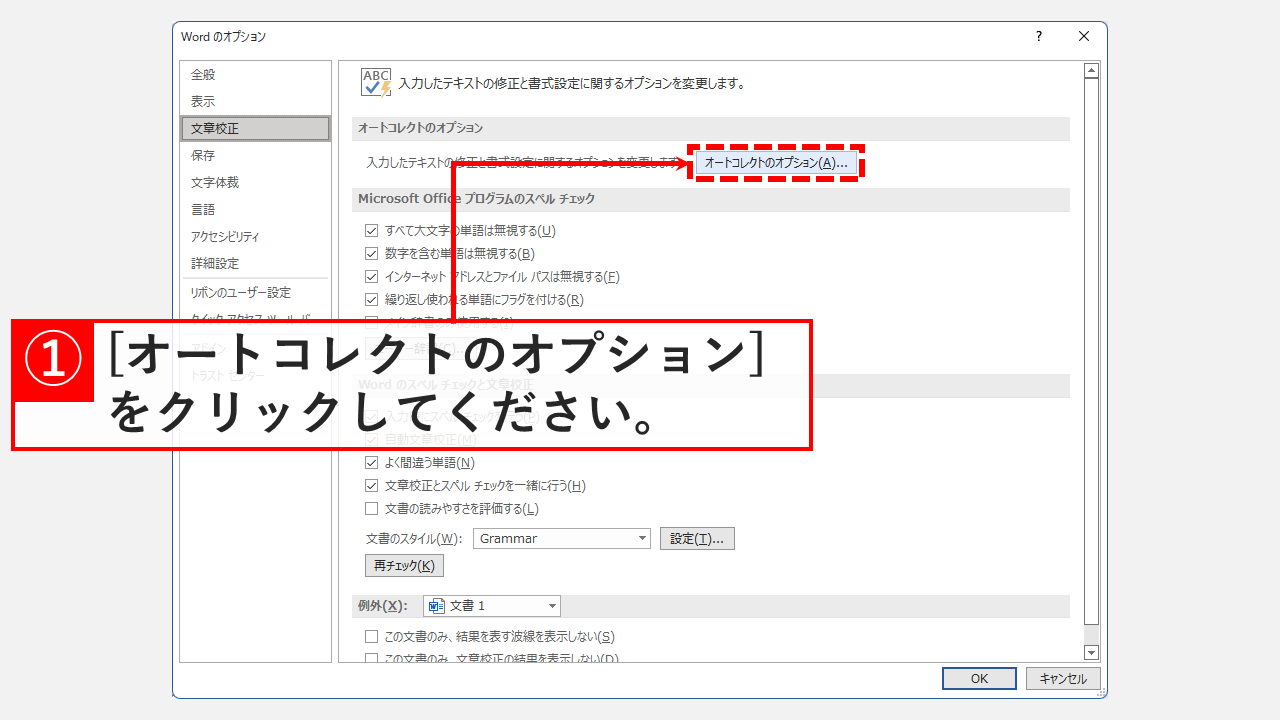Viewport: 1280px width, 720px height.
Task: Confirm with the OK button
Action: tap(979, 679)
